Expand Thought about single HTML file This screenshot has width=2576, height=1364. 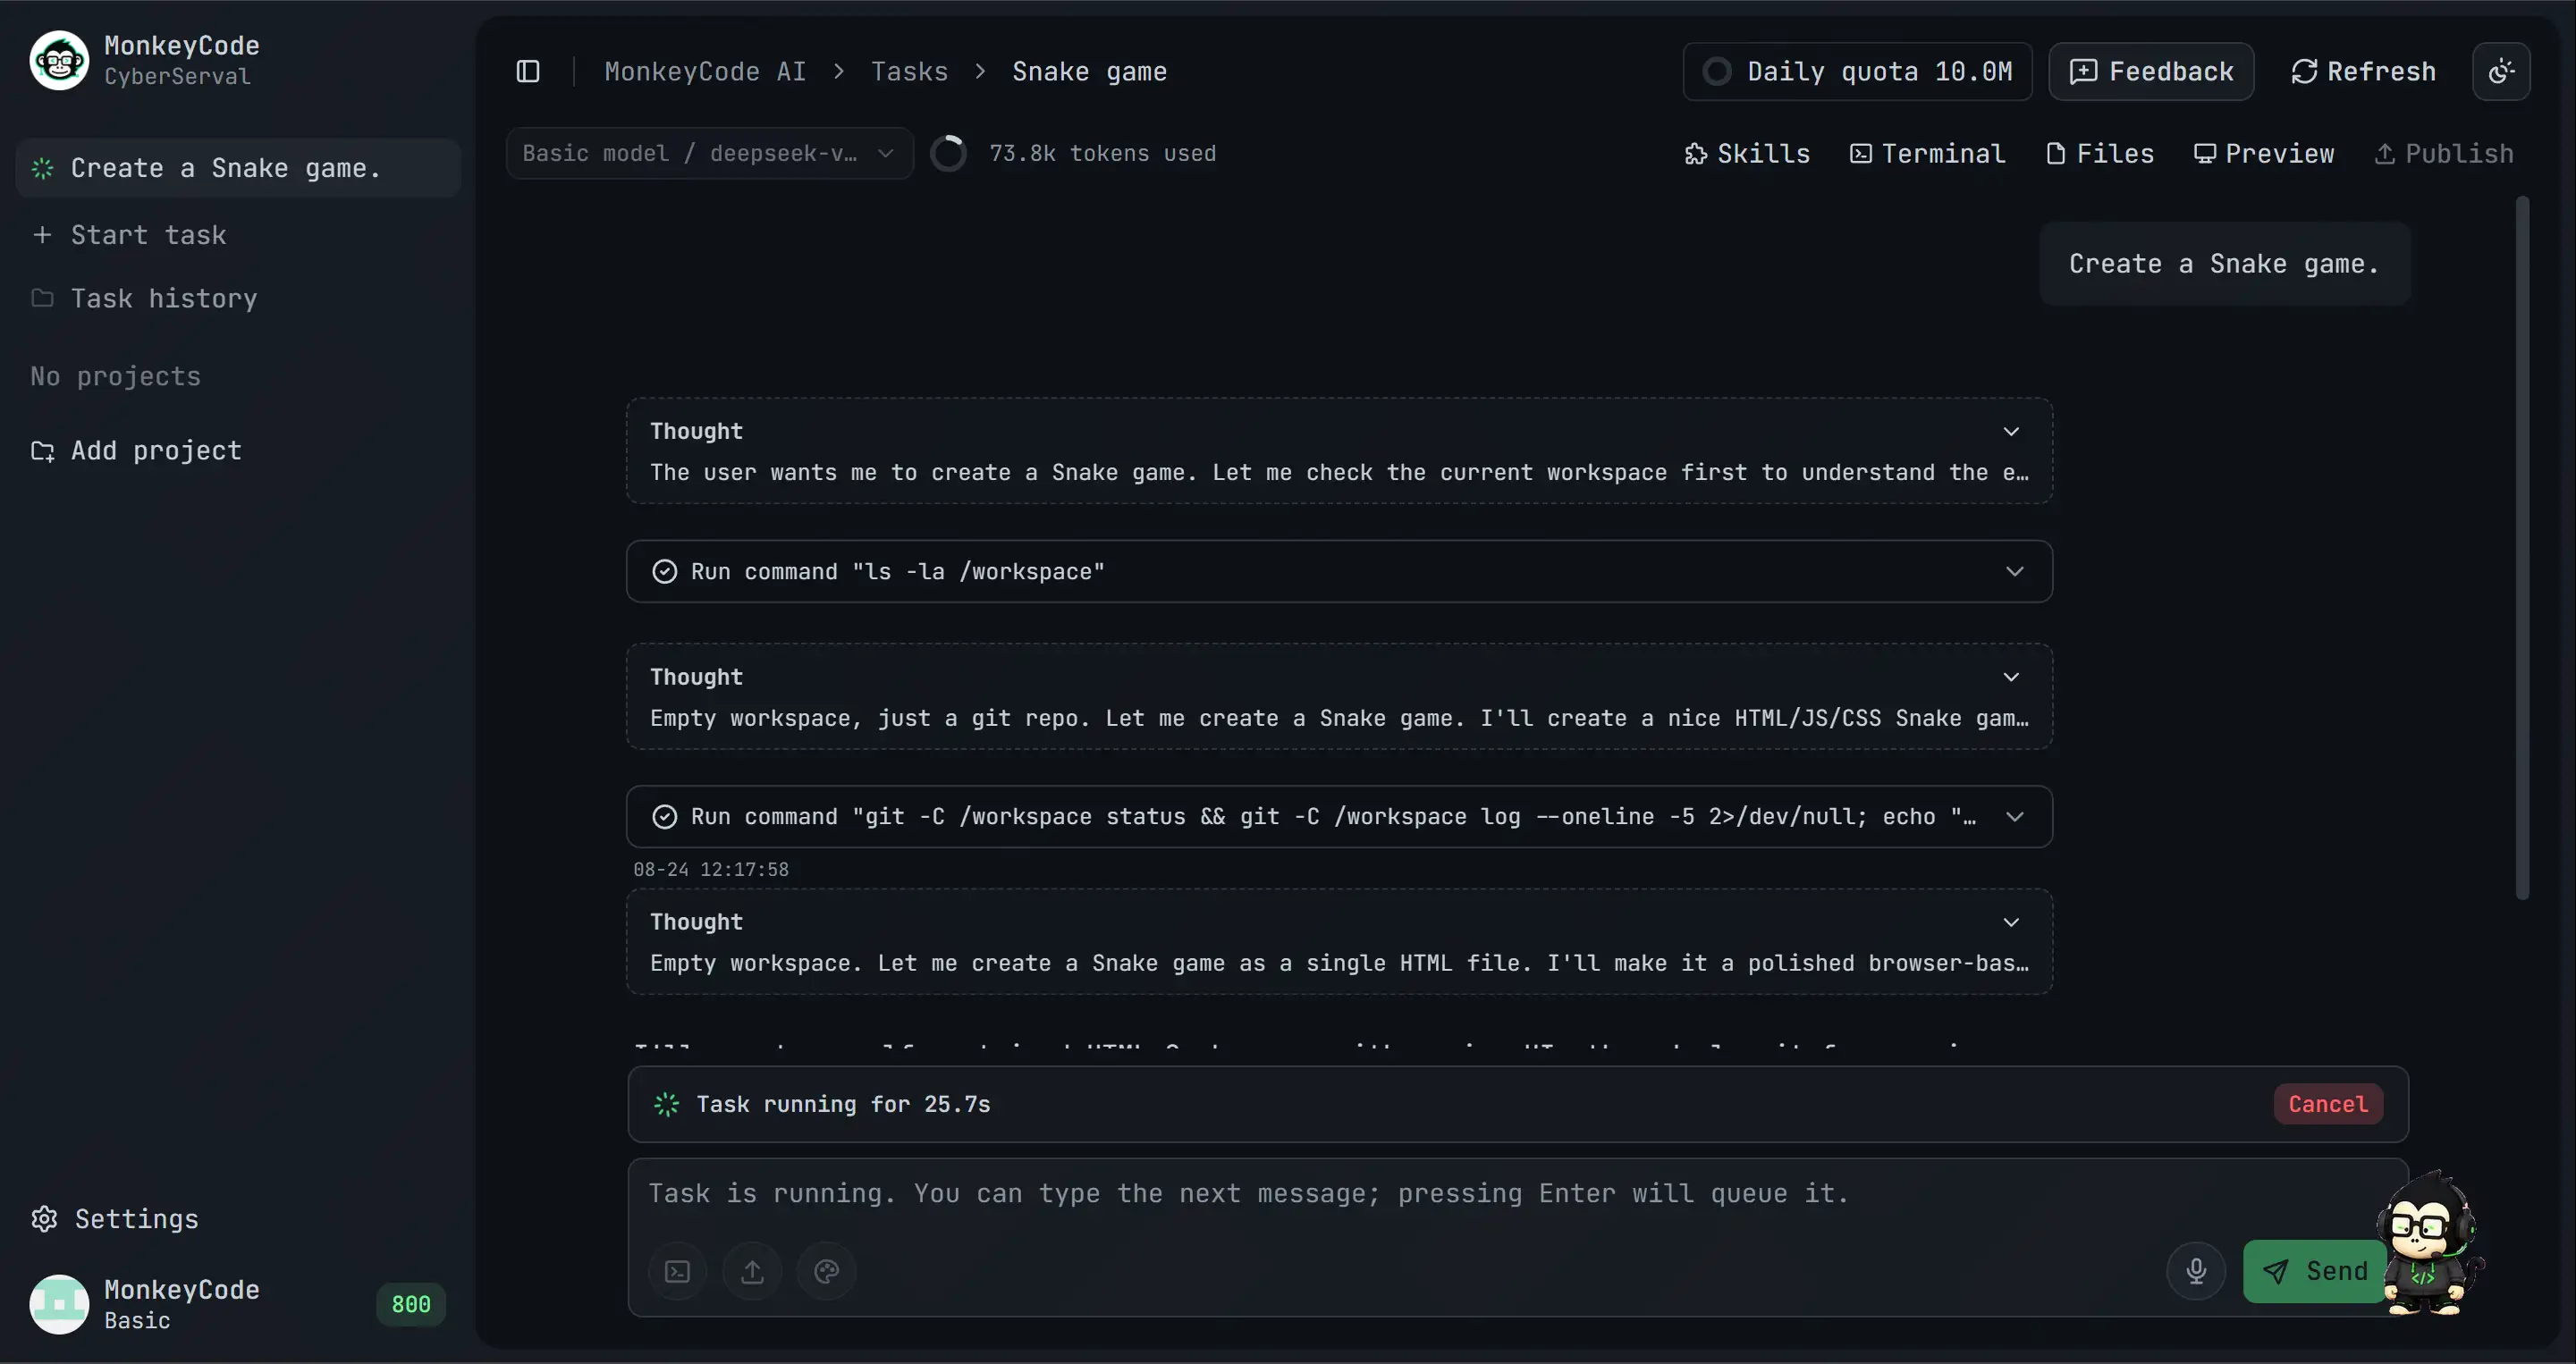pyautogui.click(x=1339, y=942)
